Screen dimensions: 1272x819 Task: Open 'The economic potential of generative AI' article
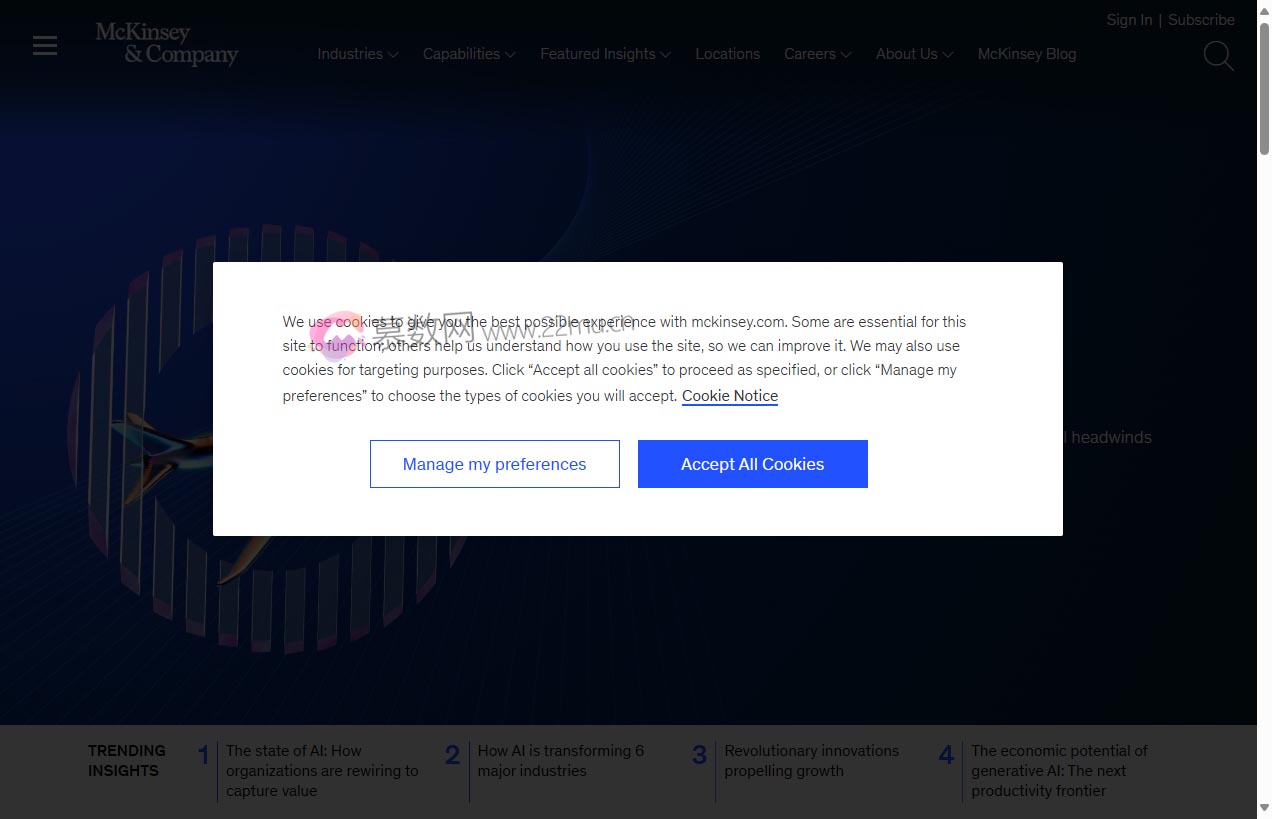(1058, 770)
